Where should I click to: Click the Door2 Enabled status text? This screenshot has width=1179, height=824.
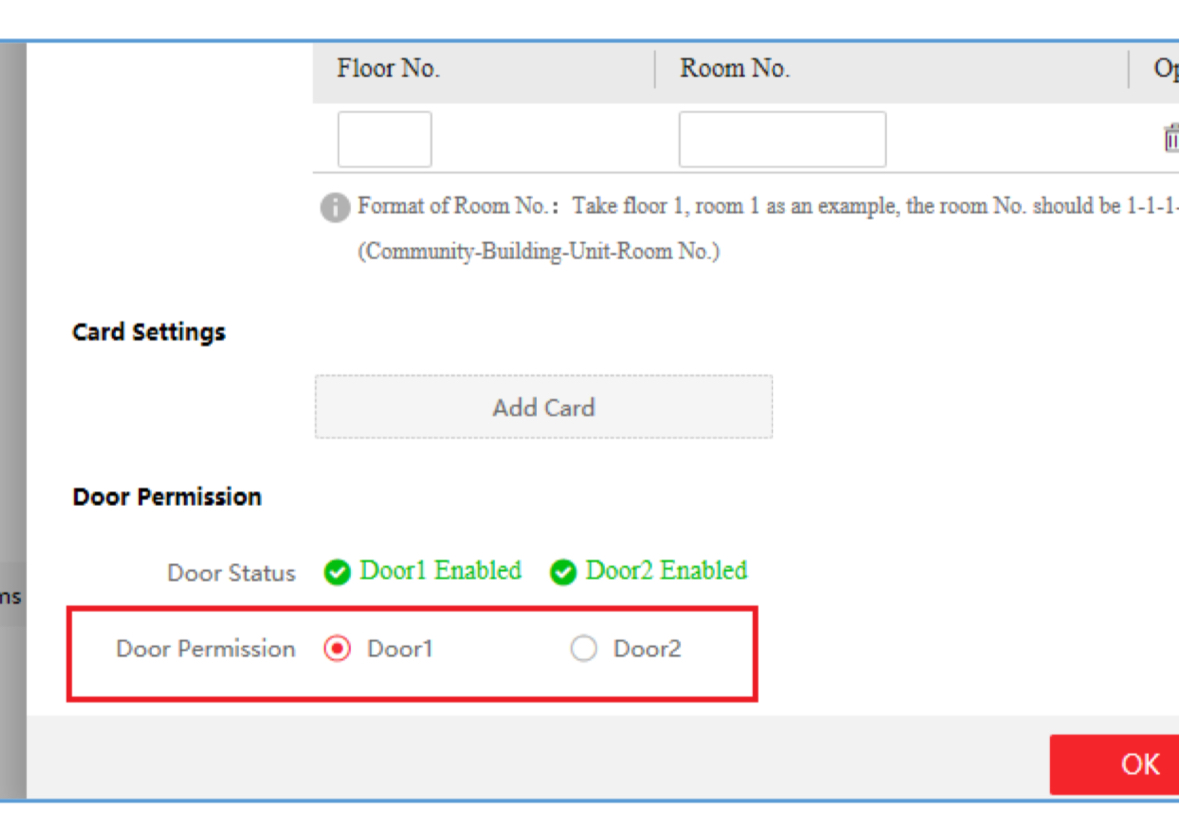tap(667, 571)
